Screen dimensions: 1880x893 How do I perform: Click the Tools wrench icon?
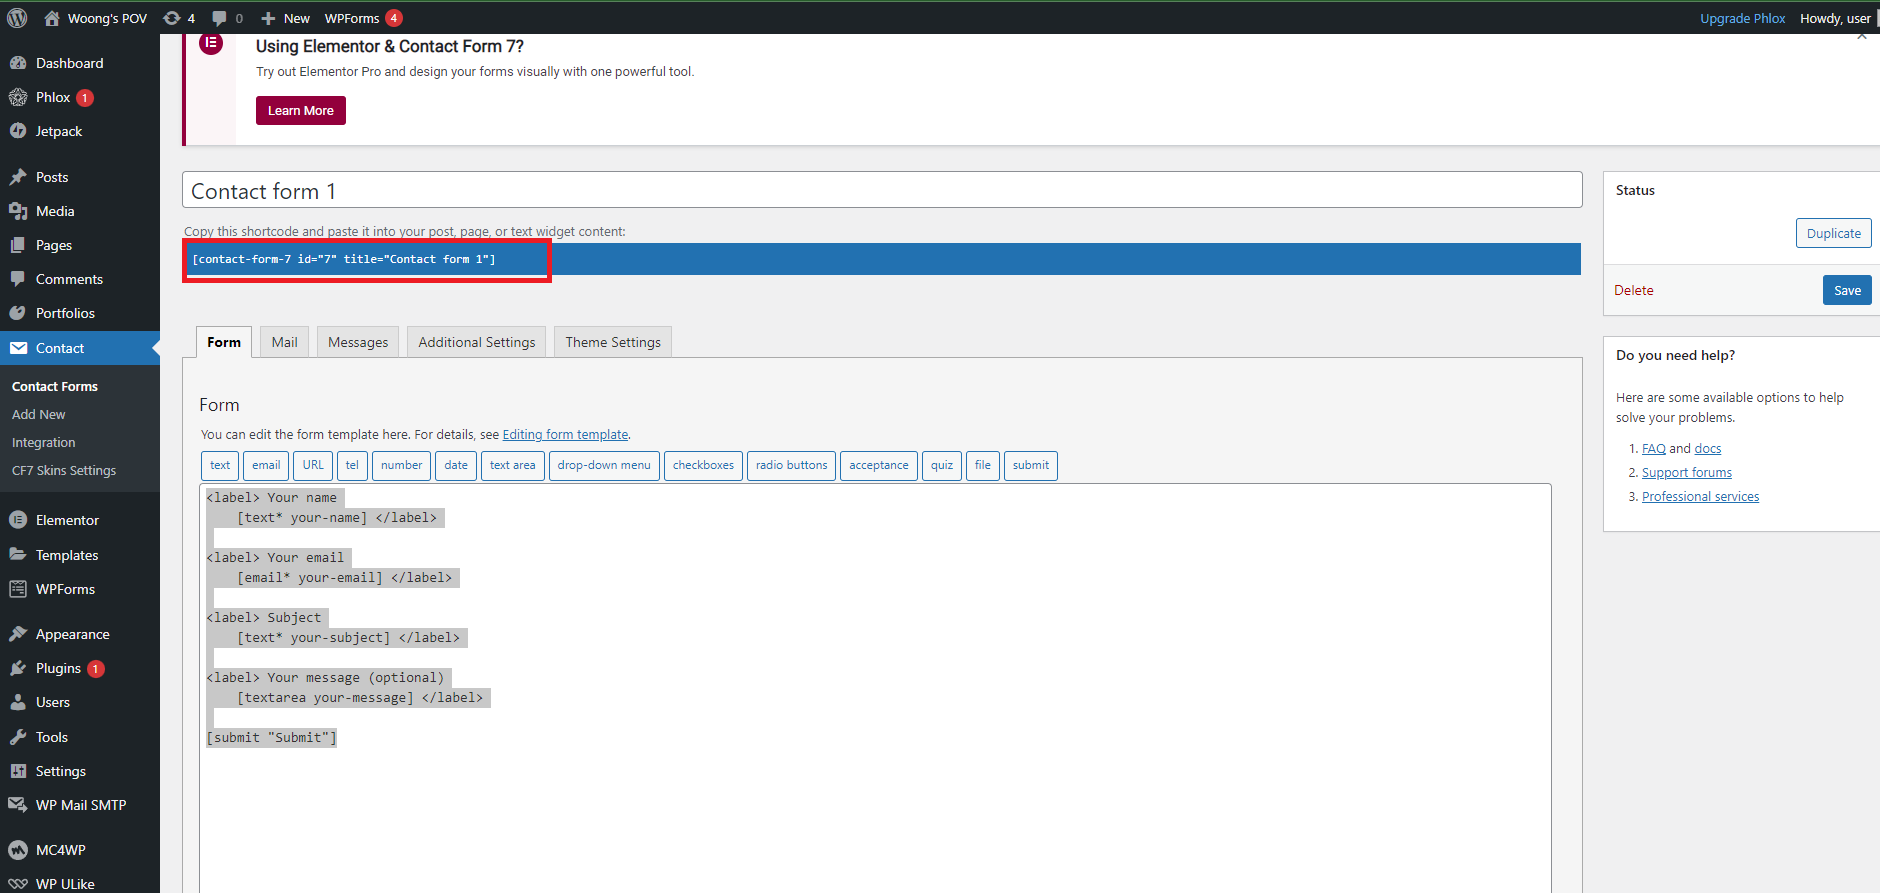(18, 737)
